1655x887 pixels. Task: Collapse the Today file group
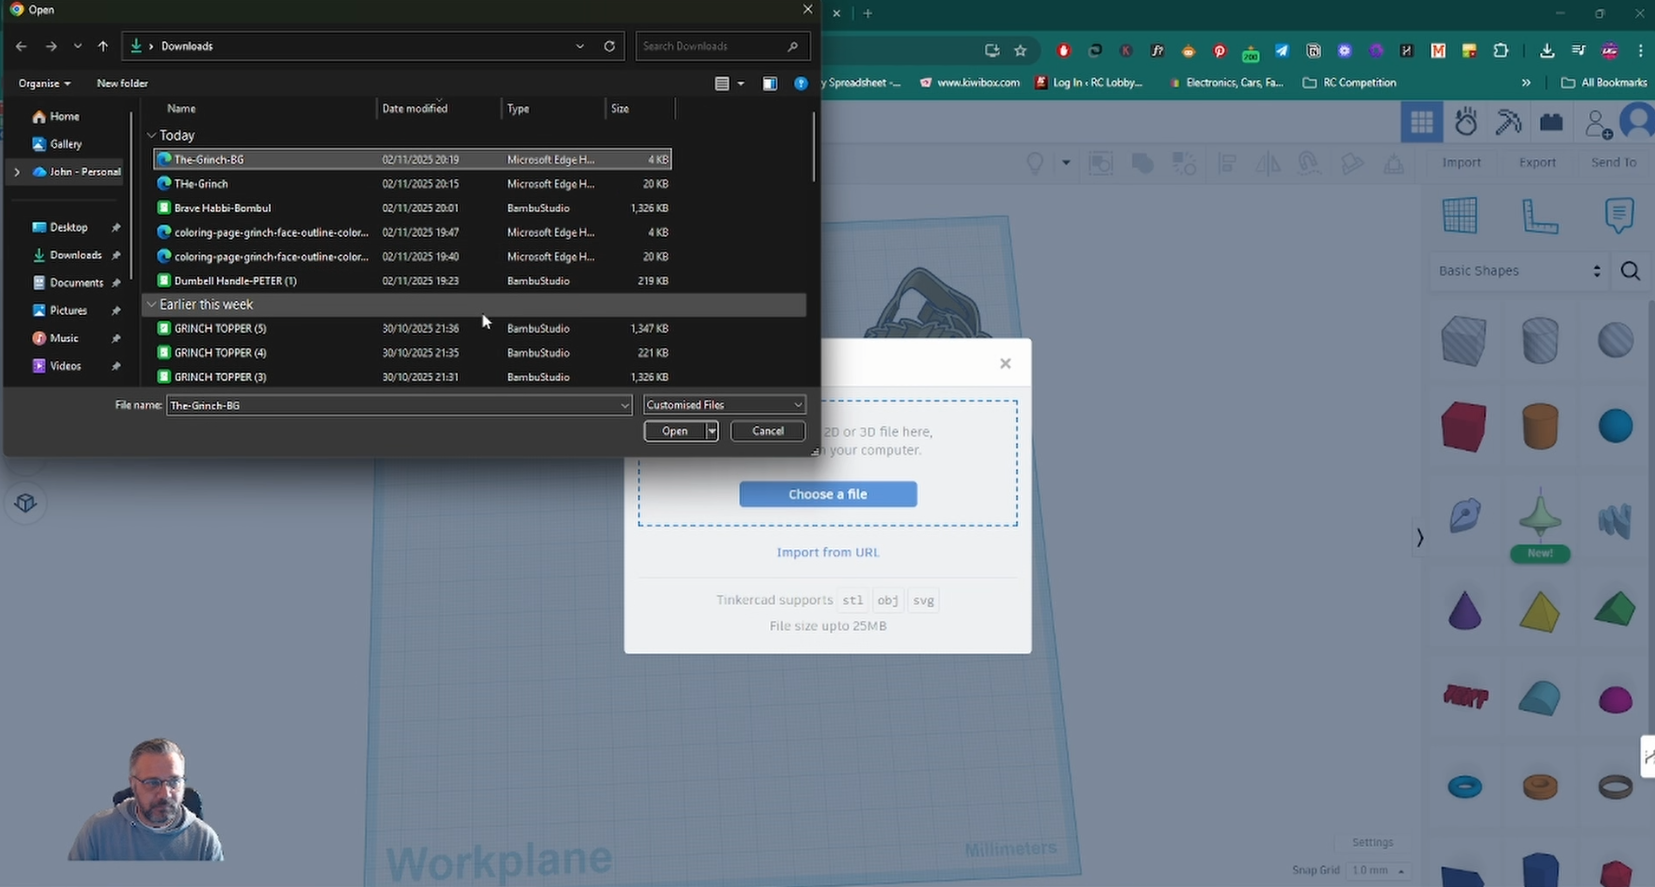[152, 135]
